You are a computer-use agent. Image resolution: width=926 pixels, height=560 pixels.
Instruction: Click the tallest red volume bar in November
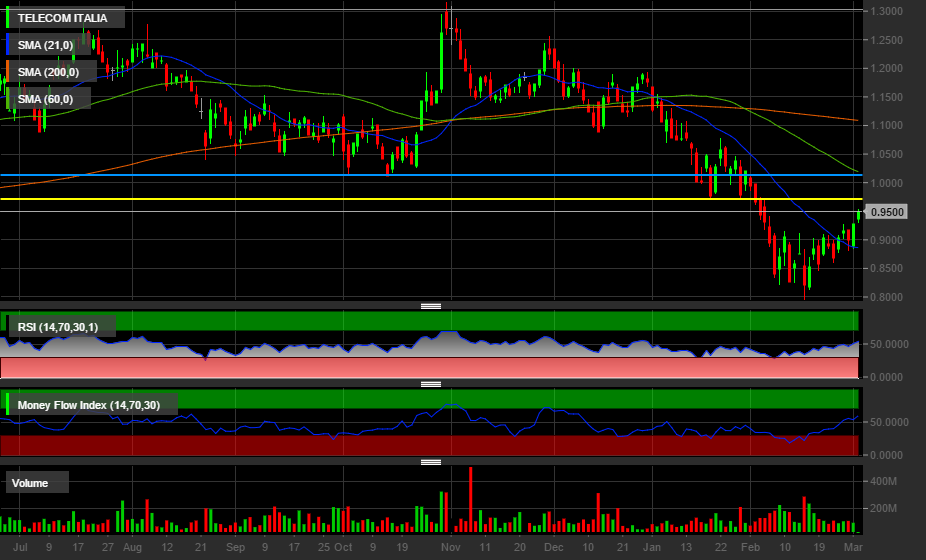pos(471,500)
